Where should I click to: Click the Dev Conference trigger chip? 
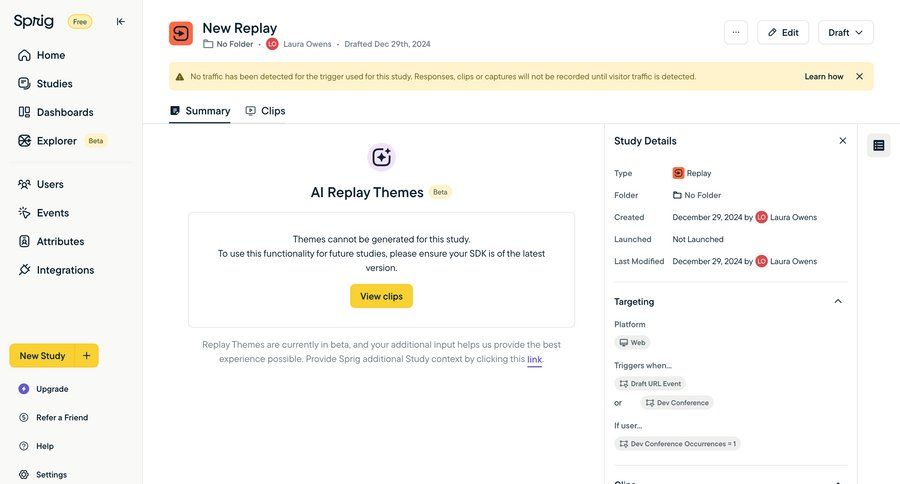point(677,403)
